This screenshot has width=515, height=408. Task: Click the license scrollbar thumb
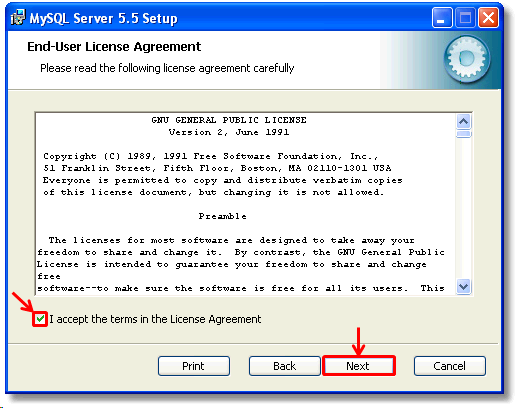click(x=463, y=134)
